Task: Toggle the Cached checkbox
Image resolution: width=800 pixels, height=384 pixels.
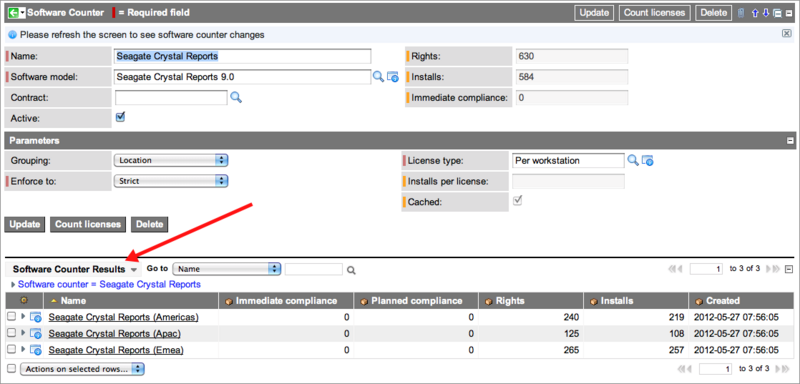Action: coord(517,201)
